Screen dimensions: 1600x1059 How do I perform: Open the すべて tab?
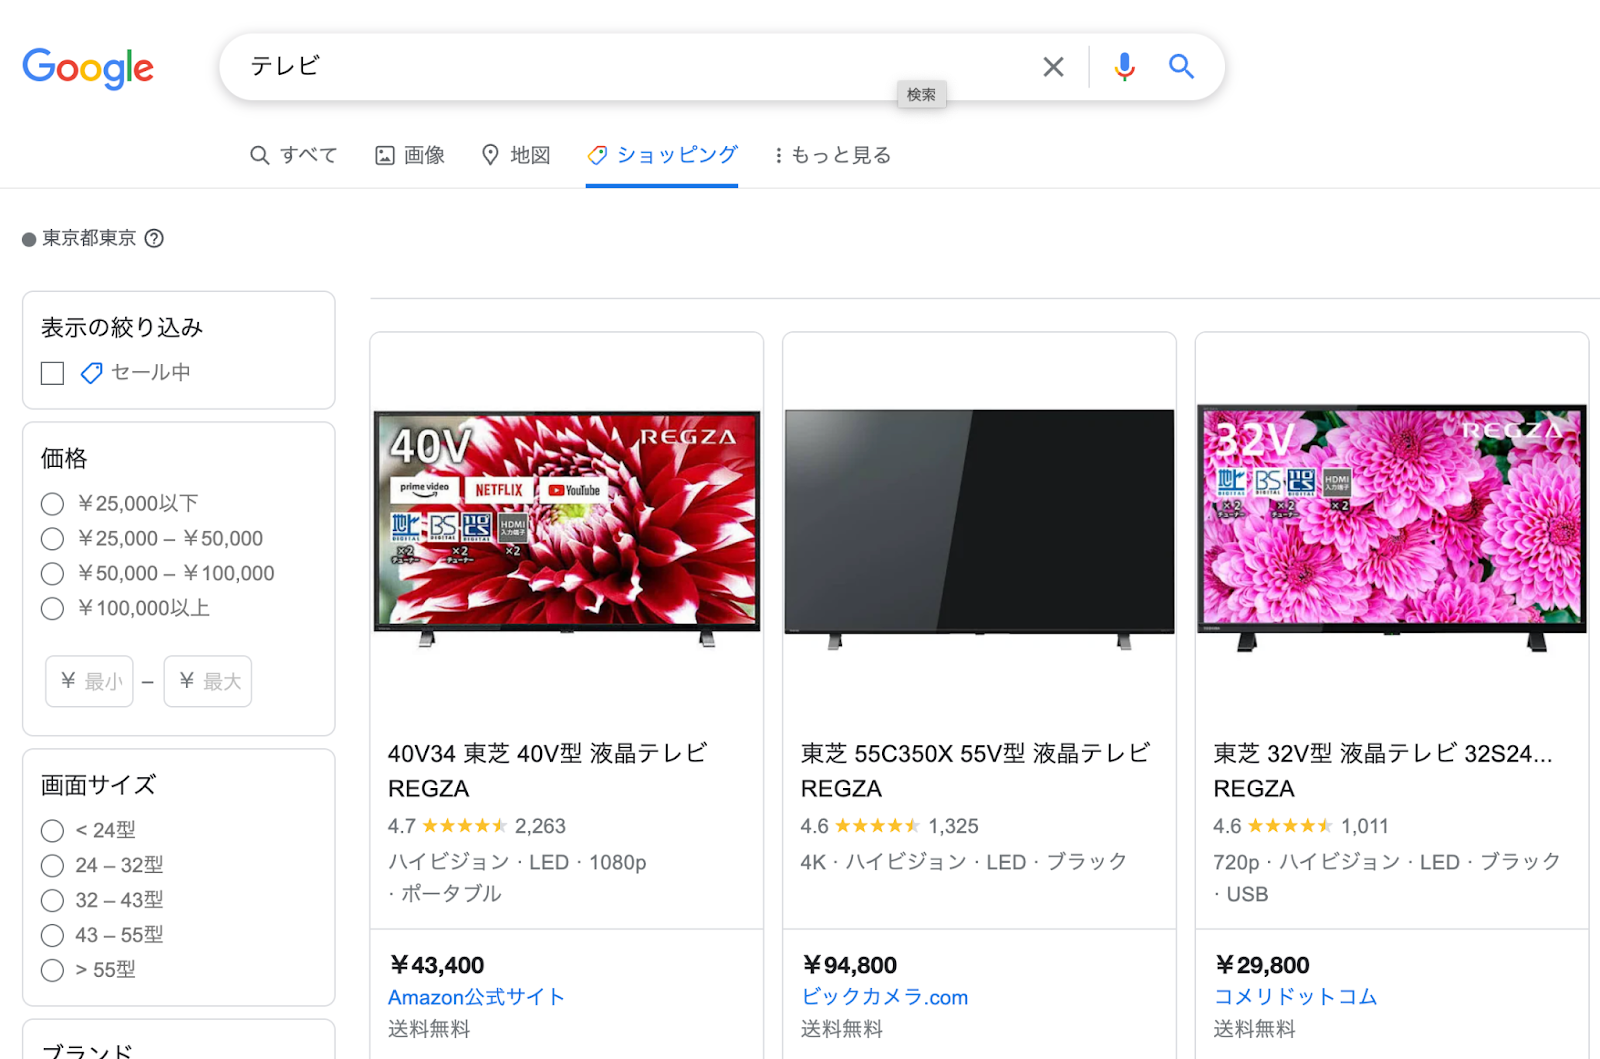[294, 155]
